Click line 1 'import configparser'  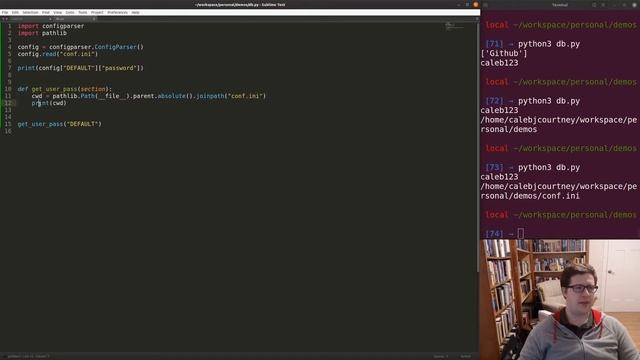pos(51,26)
